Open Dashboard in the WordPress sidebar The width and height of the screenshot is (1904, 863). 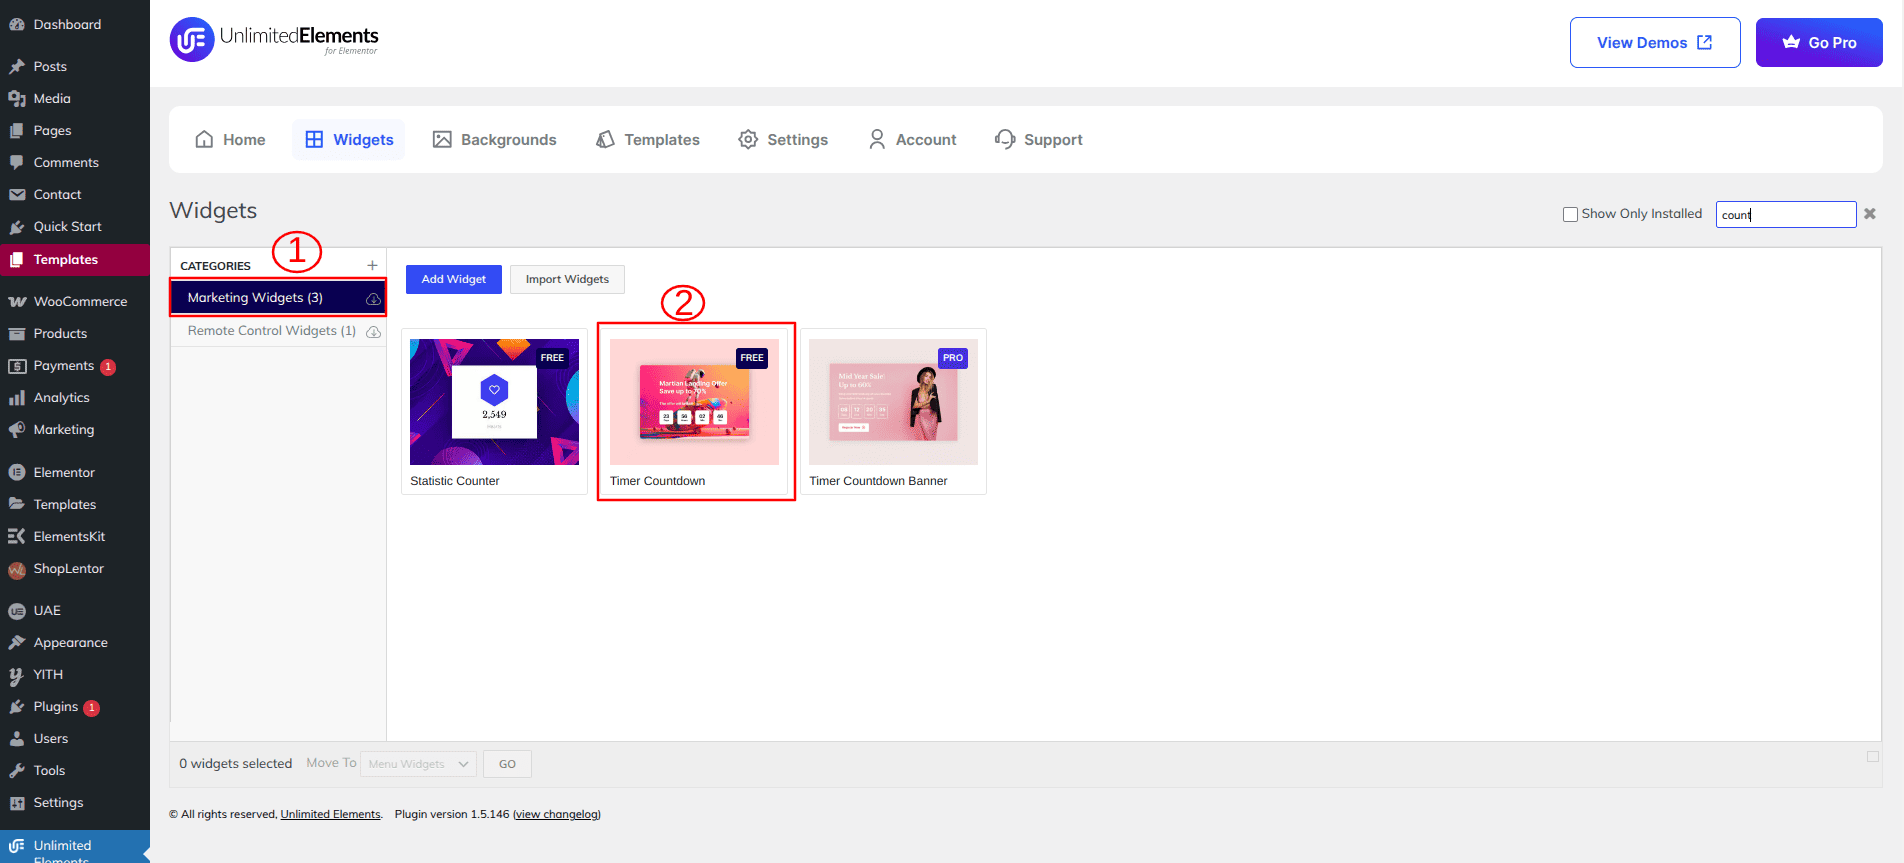pyautogui.click(x=75, y=24)
